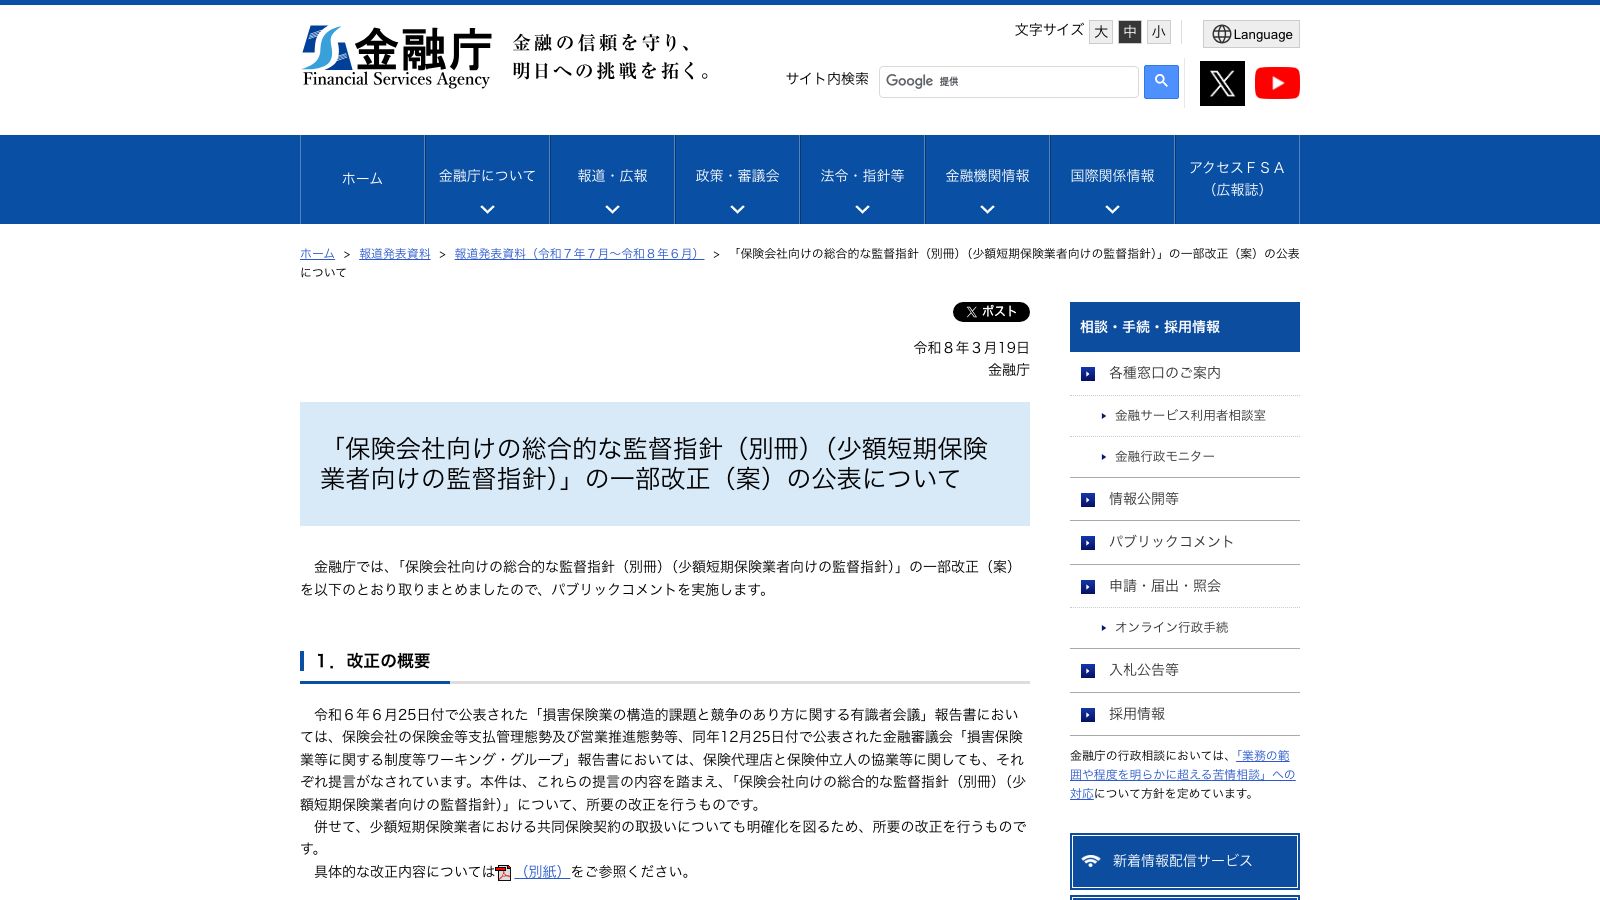This screenshot has width=1600, height=900.
Task: Set font size to 小 (small)
Action: point(1159,32)
